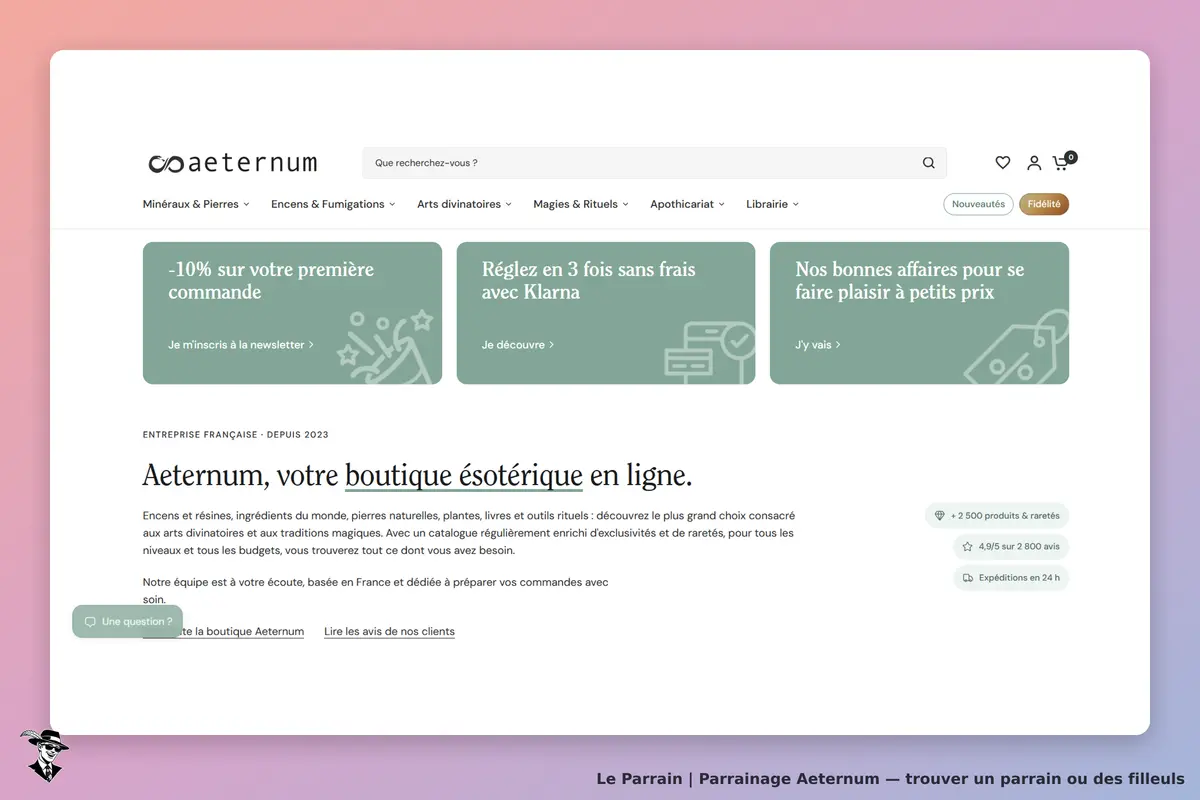The height and width of the screenshot is (800, 1200).
Task: Click the cart count badge showing 0
Action: click(1071, 157)
